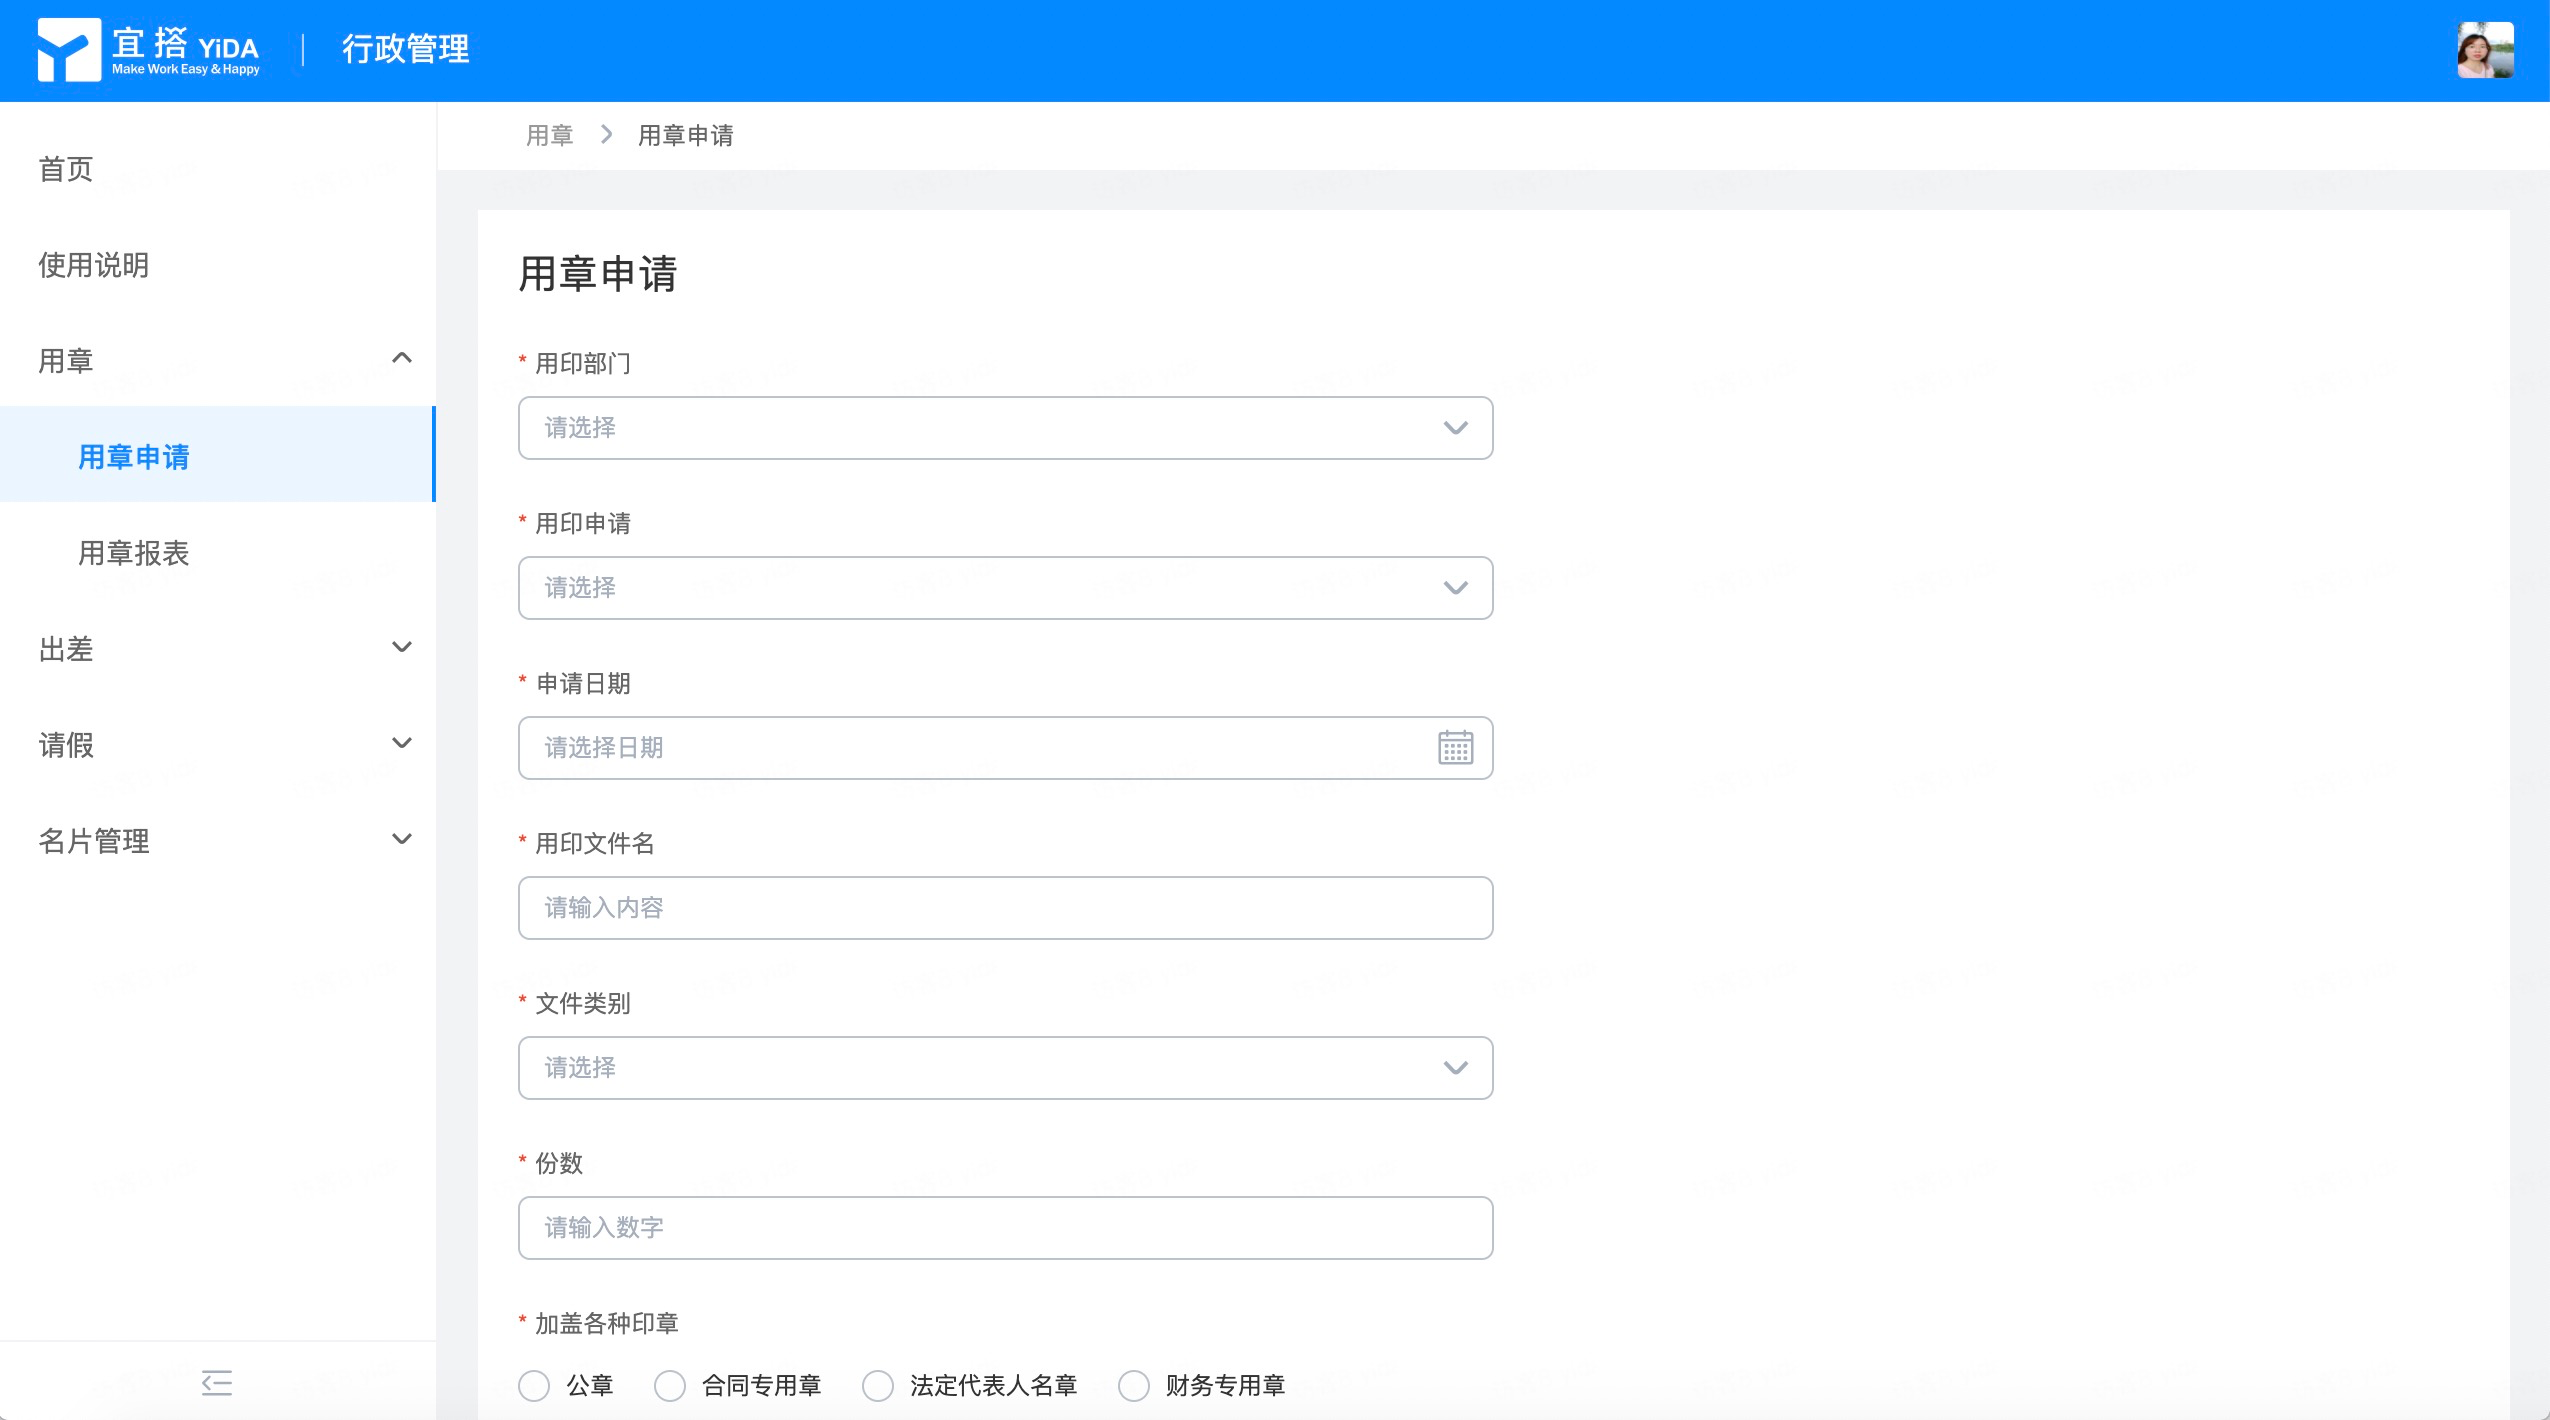
Task: Click the chevron icon in 用印部门 dropdown
Action: pos(1455,428)
